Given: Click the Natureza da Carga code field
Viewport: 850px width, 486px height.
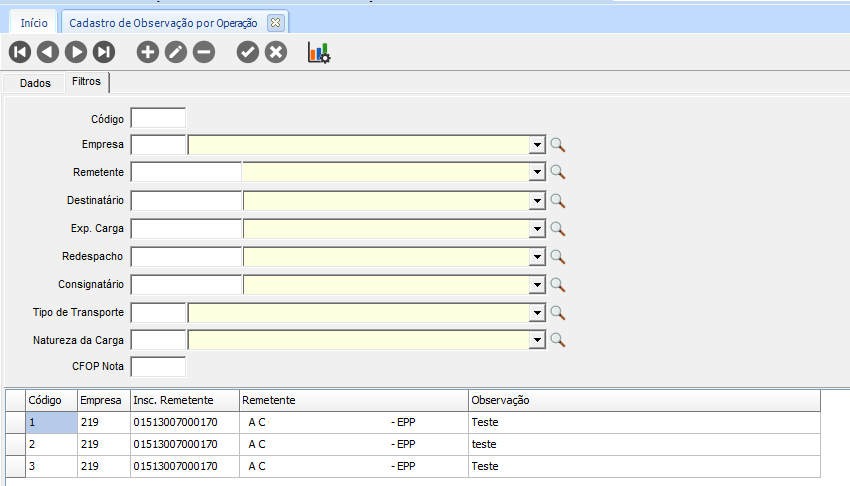Looking at the screenshot, I should (x=158, y=340).
